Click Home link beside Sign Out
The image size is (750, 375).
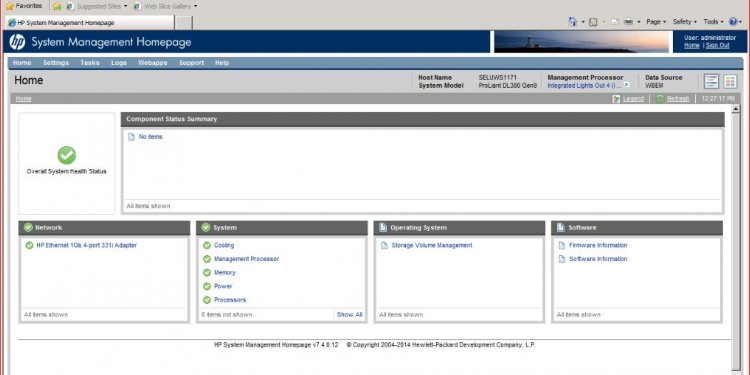point(692,45)
